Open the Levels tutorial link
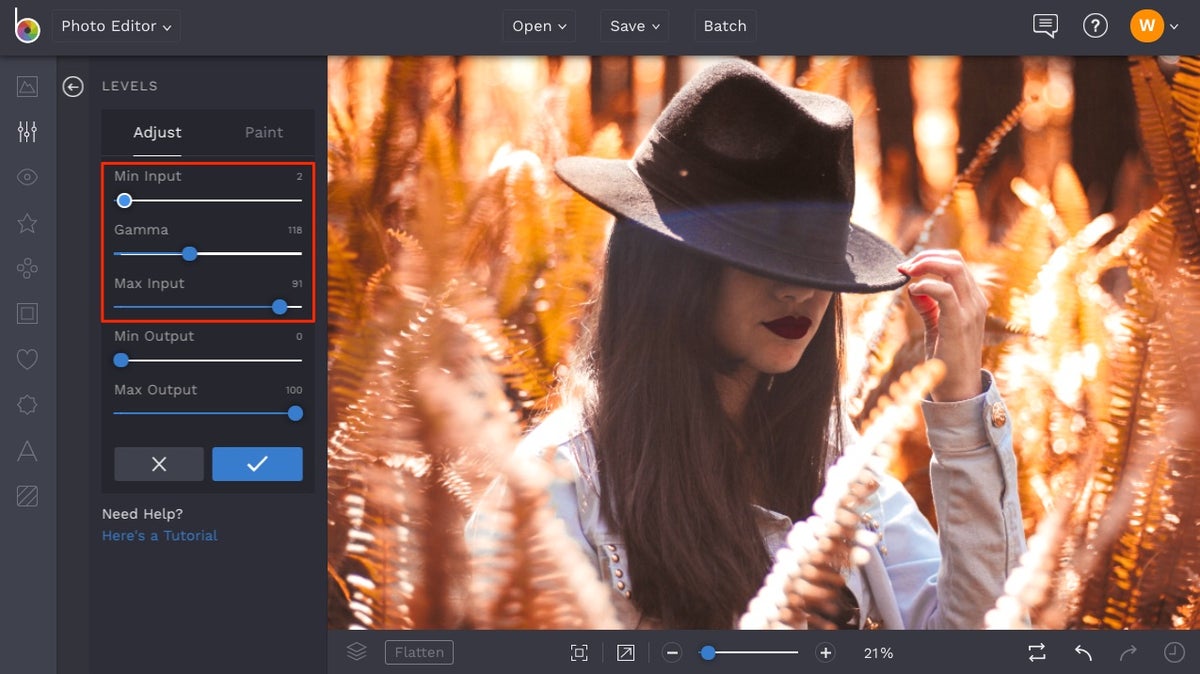The height and width of the screenshot is (674, 1200). coord(158,535)
